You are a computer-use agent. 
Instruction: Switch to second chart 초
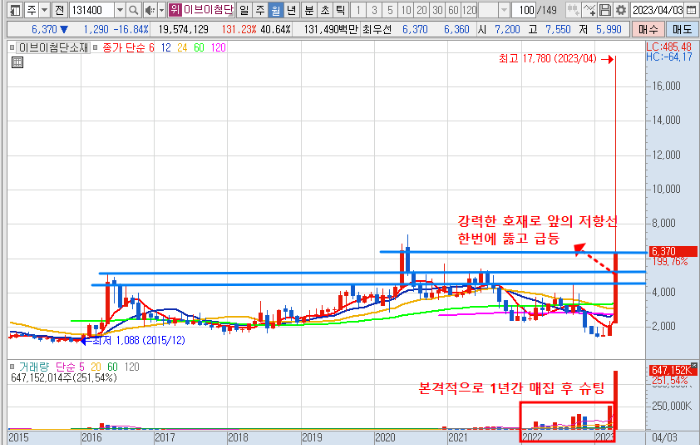325,10
